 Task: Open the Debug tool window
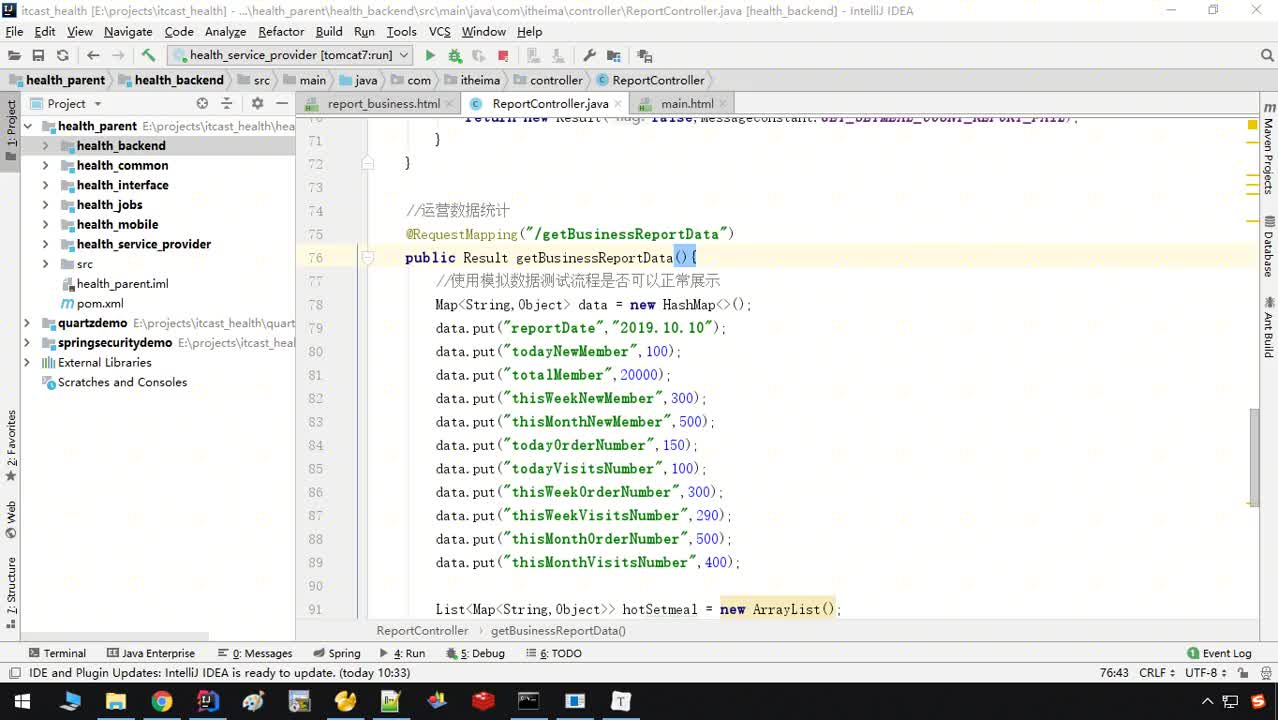click(476, 653)
